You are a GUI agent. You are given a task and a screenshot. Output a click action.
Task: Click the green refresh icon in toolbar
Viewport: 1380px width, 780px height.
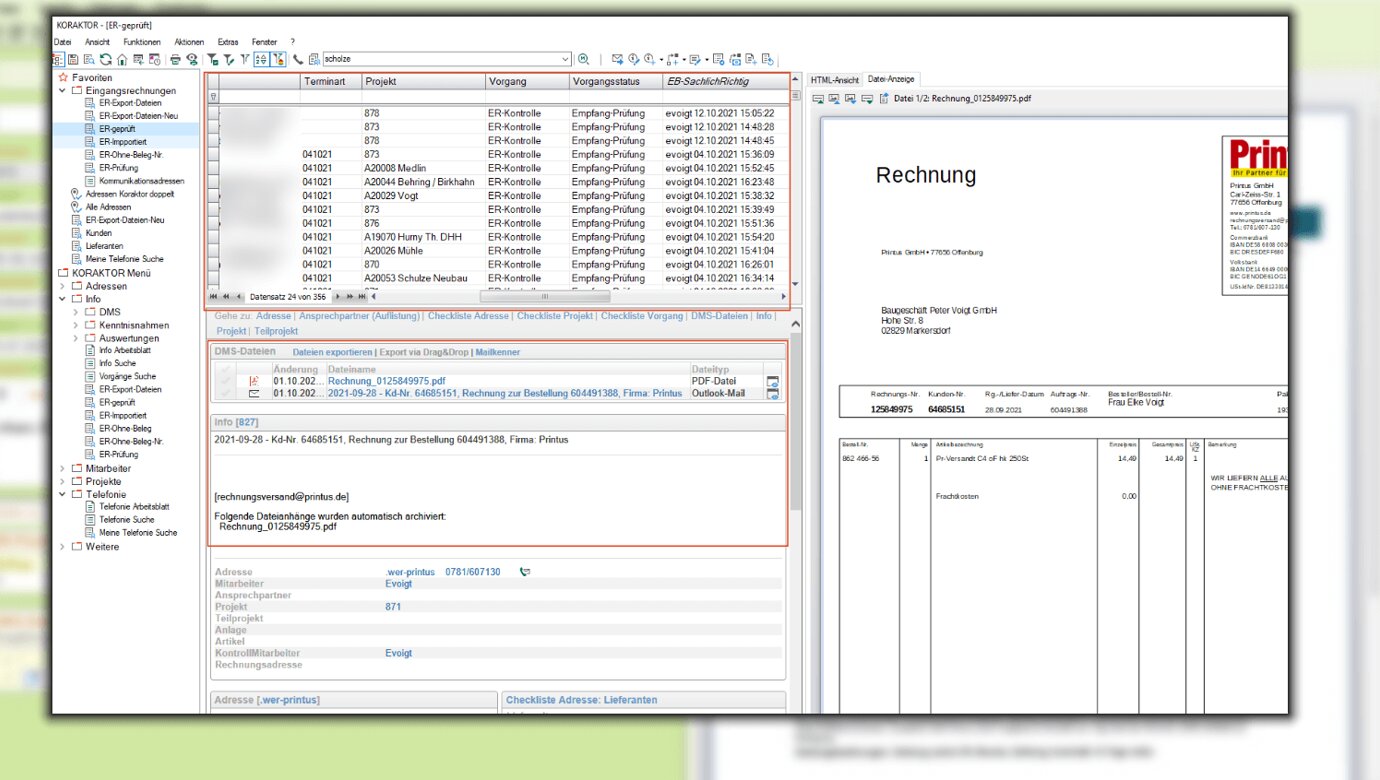click(106, 60)
